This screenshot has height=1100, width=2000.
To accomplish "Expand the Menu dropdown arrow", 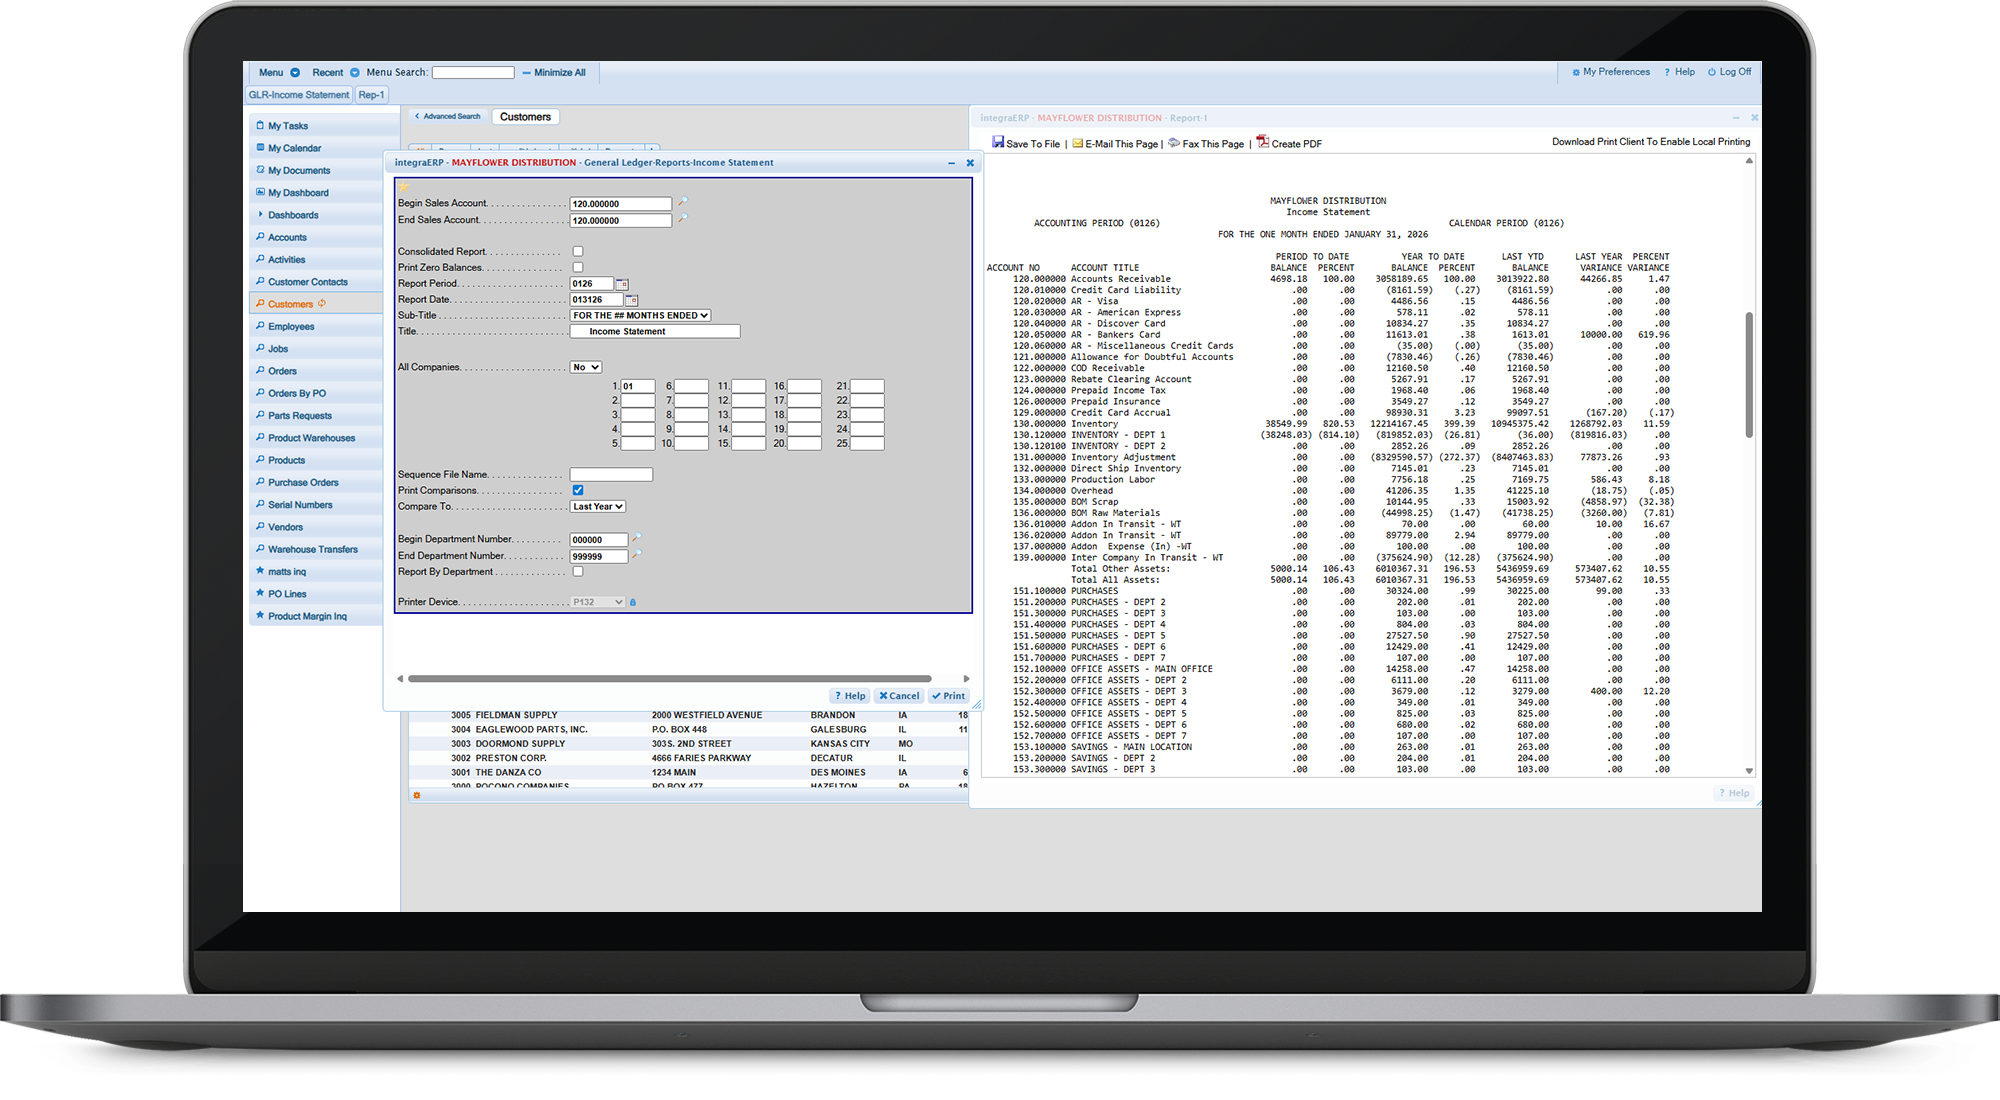I will [295, 72].
